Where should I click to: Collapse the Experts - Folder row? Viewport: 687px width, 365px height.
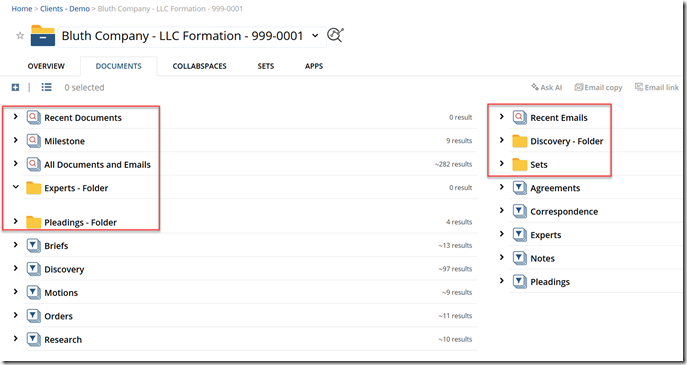16,187
